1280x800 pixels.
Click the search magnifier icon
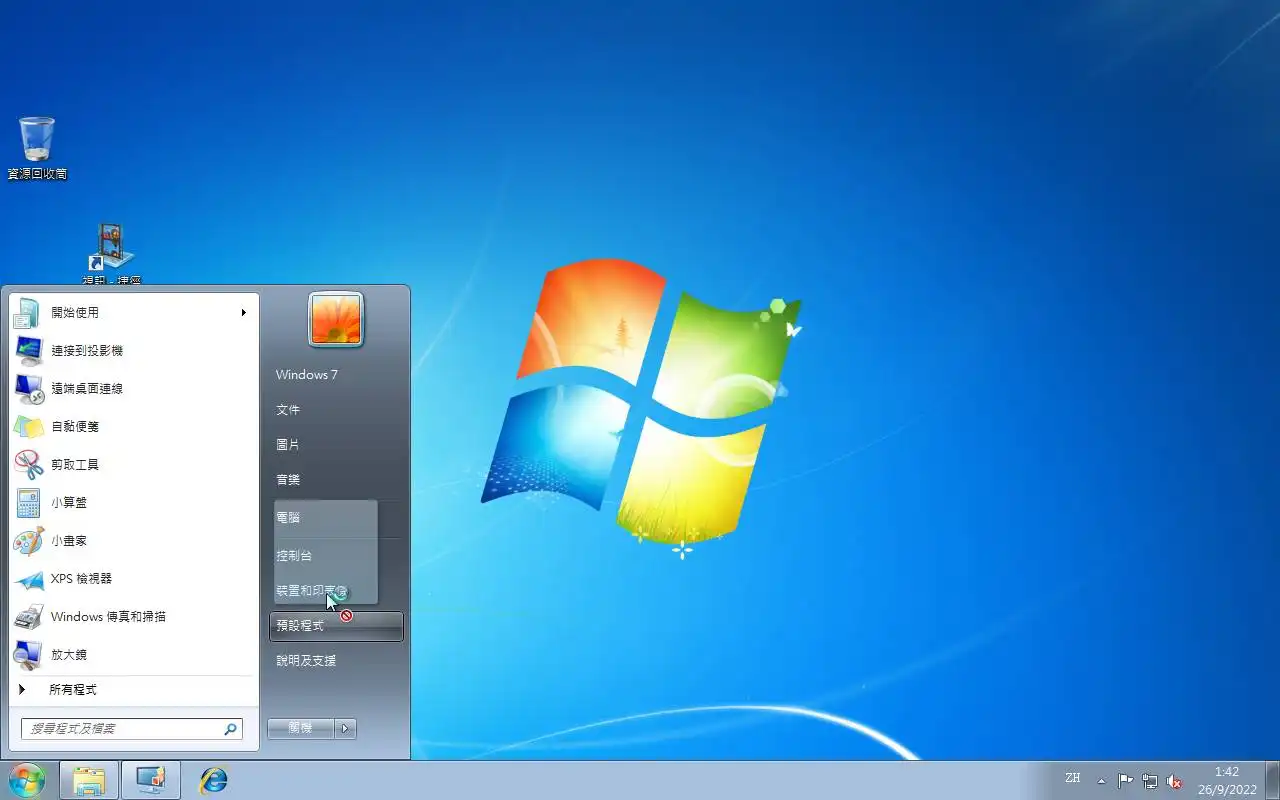230,729
